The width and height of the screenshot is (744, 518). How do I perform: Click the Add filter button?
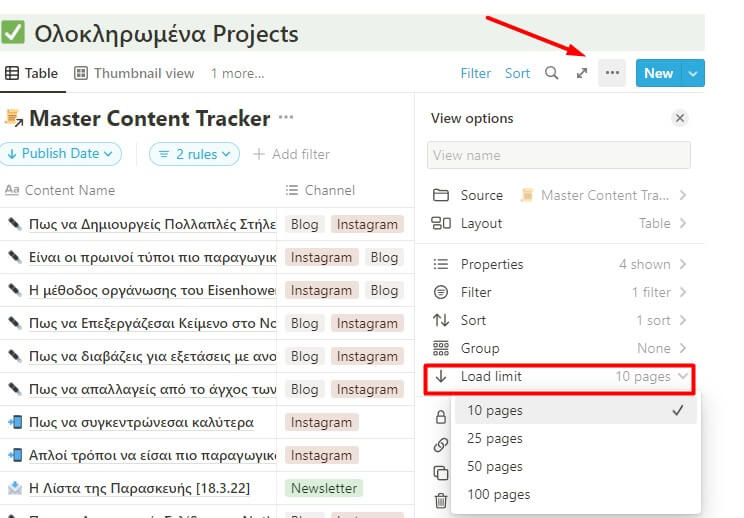291,154
